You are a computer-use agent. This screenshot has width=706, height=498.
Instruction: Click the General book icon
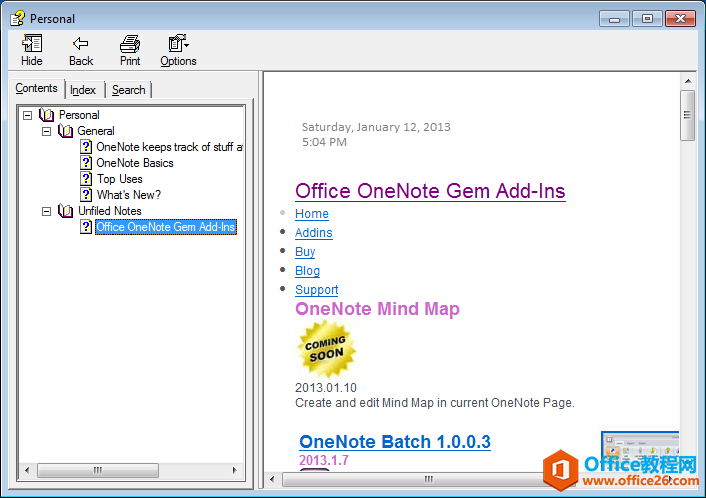[65, 131]
